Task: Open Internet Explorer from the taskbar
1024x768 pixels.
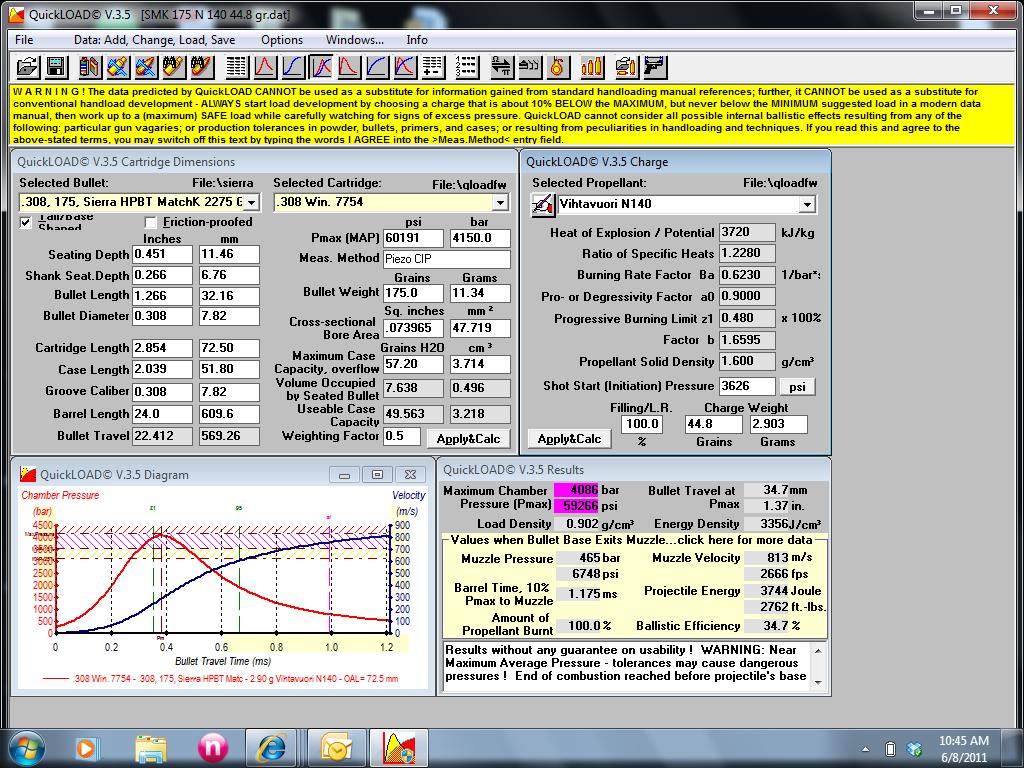Action: pyautogui.click(x=271, y=748)
